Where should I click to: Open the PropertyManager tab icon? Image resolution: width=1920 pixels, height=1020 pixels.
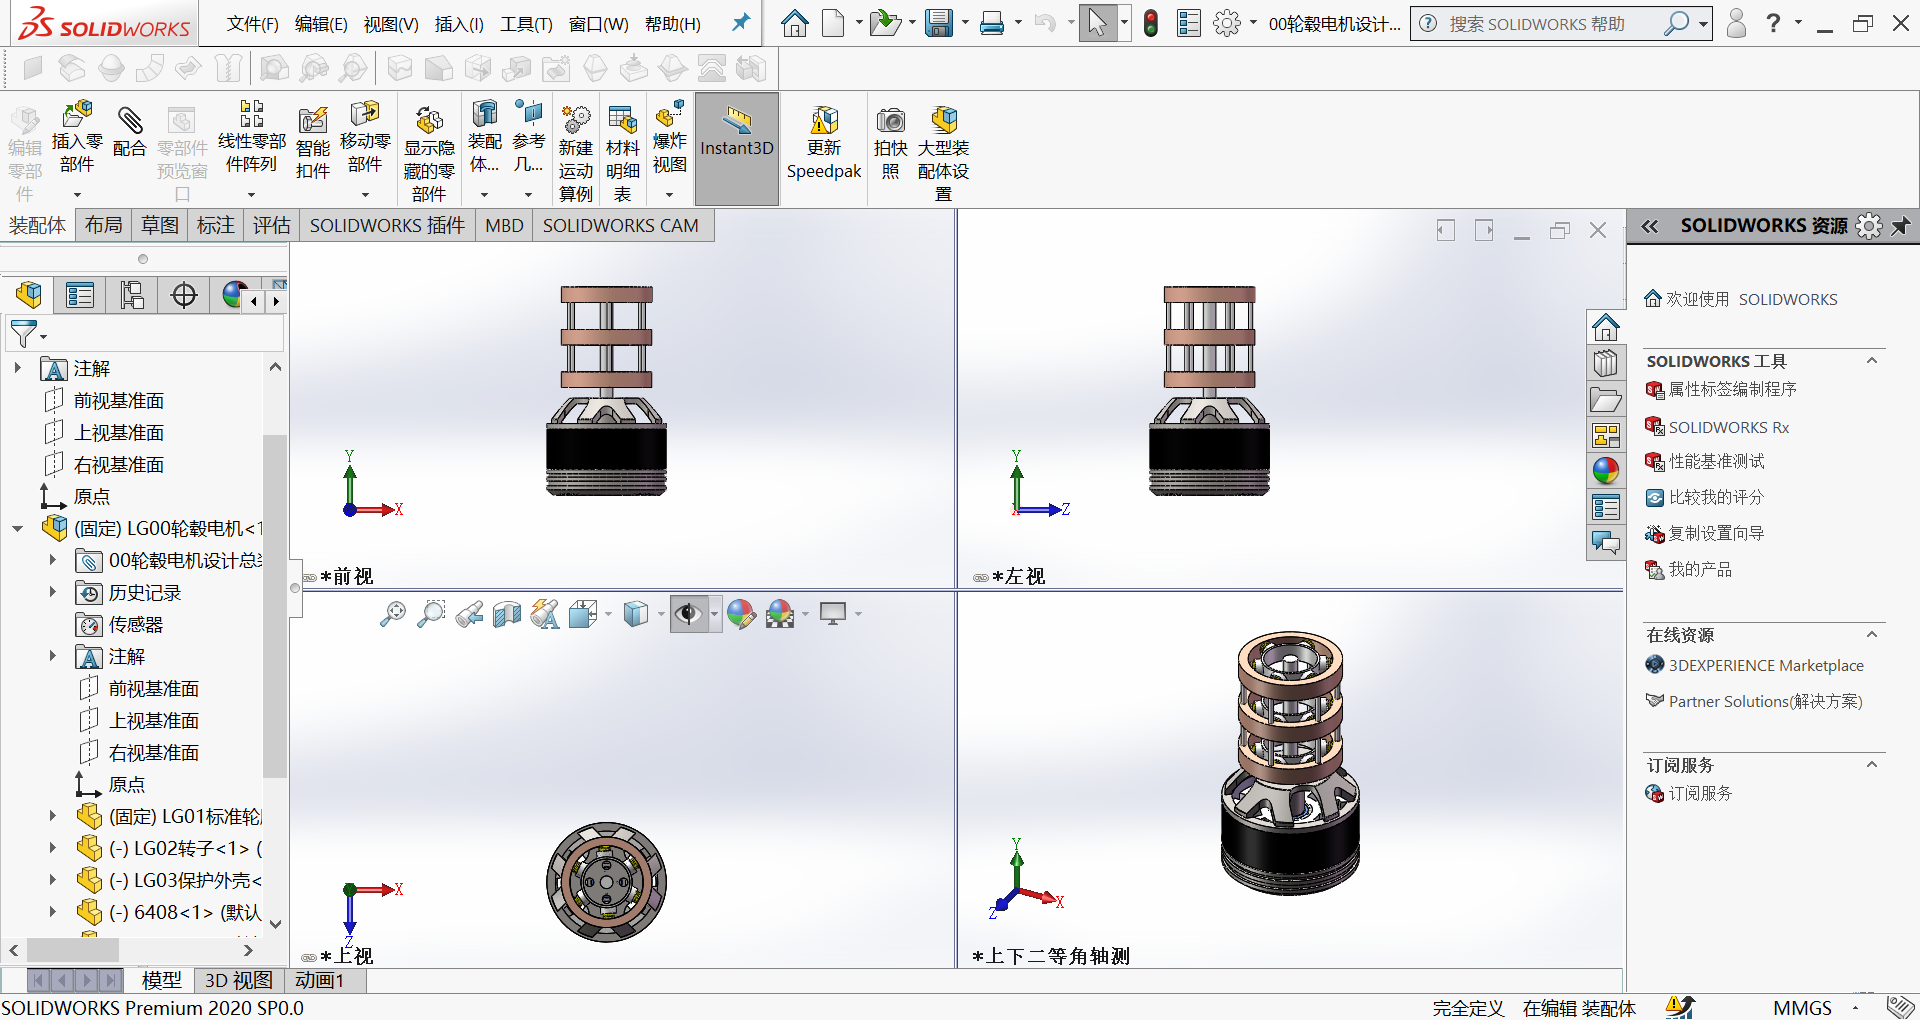coord(80,295)
